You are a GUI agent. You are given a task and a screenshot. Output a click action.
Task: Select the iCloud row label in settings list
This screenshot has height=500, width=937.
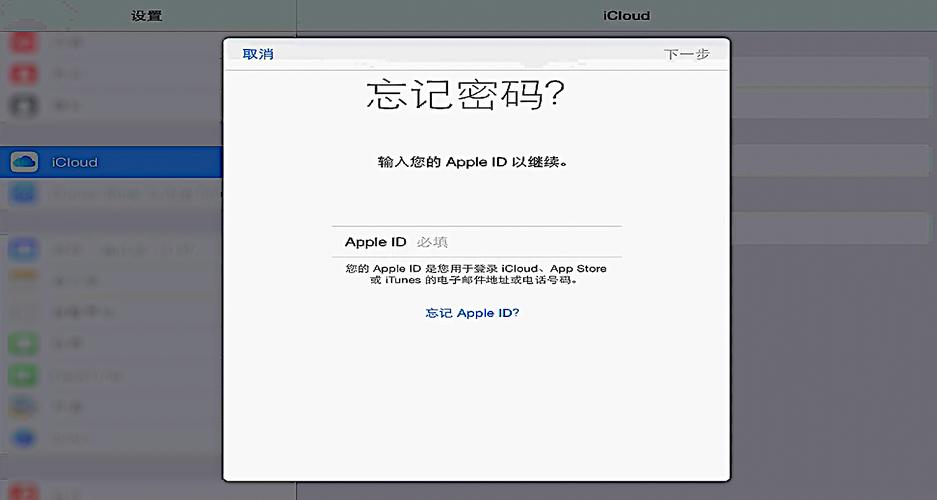[75, 162]
